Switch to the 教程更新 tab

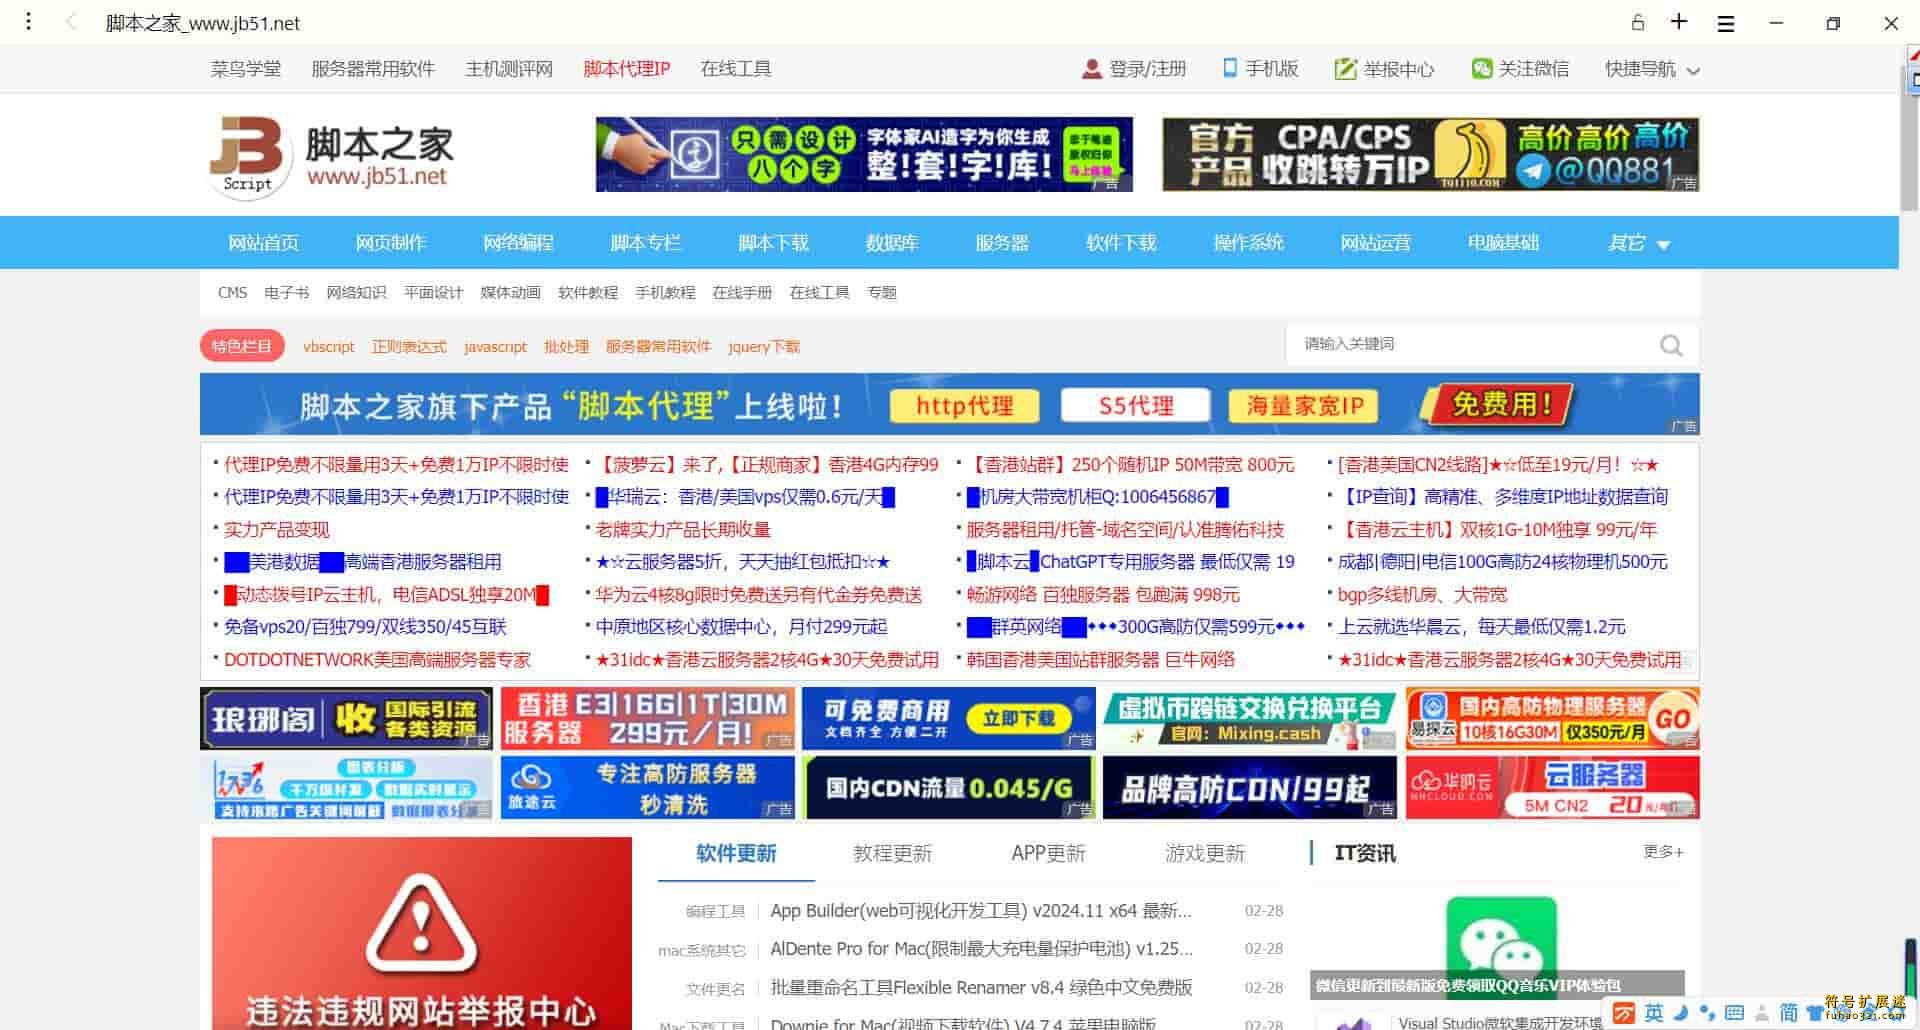click(x=892, y=853)
